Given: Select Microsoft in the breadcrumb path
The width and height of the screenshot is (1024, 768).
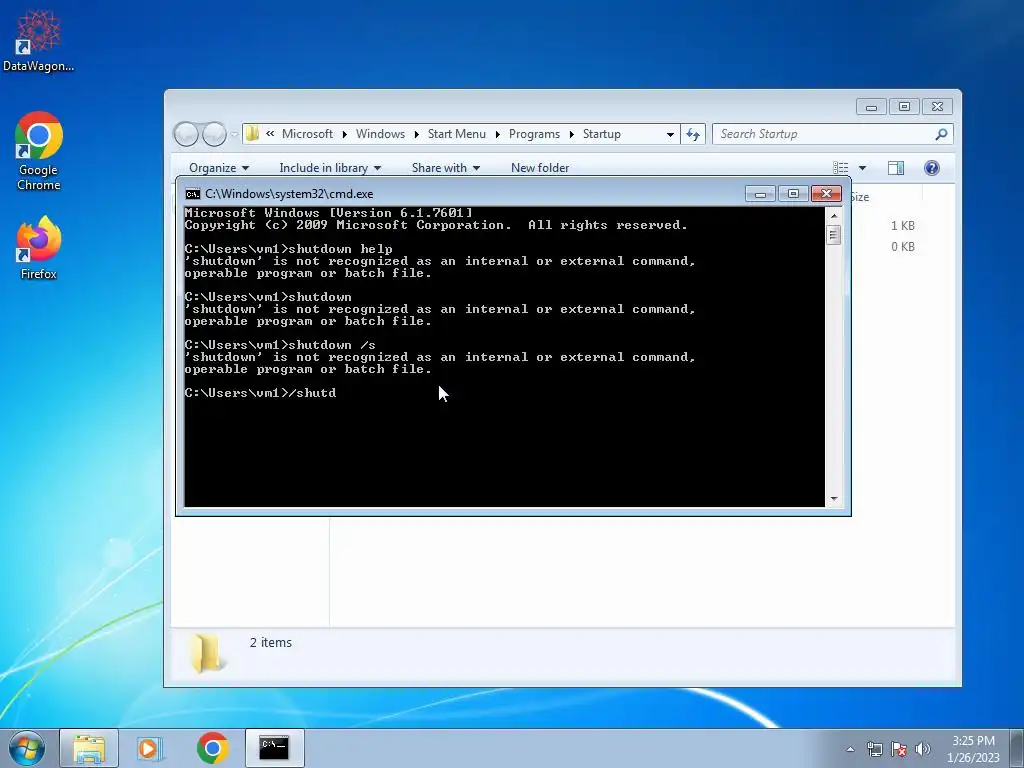Looking at the screenshot, I should point(307,134).
